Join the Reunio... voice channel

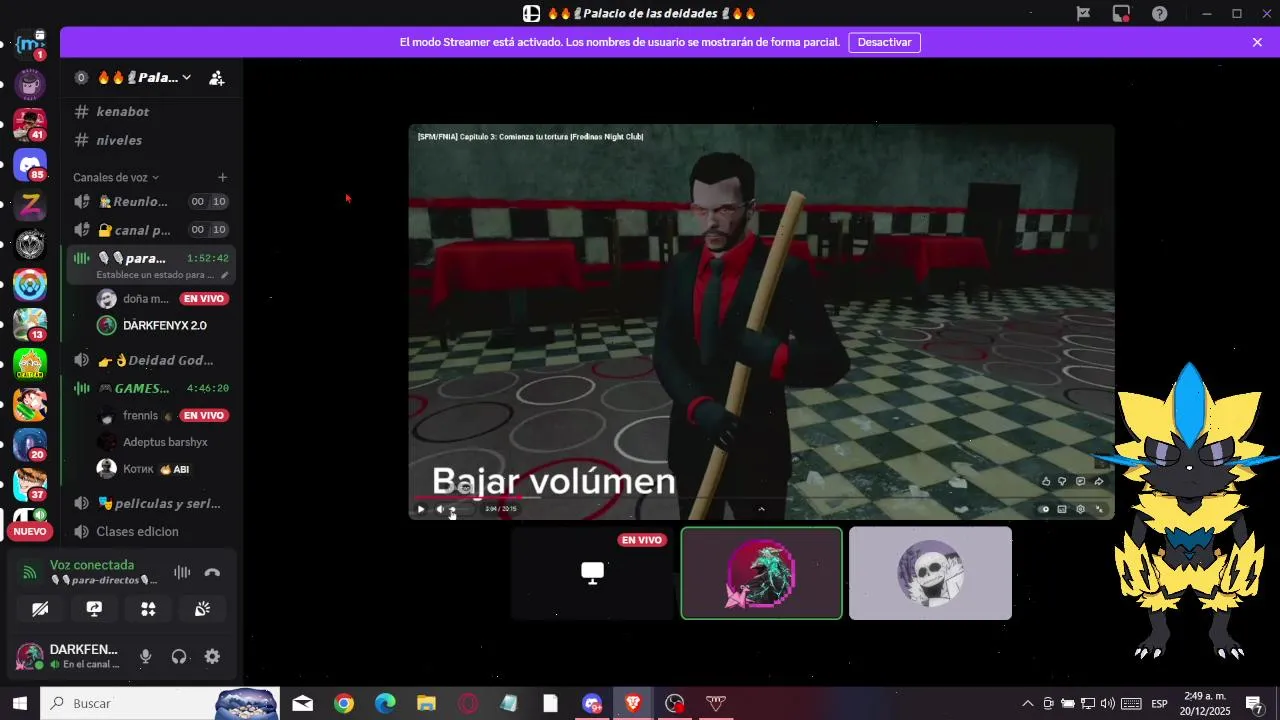[x=150, y=202]
